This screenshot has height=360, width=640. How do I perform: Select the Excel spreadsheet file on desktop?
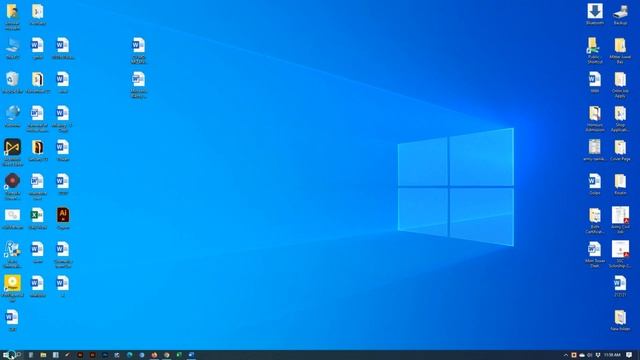tap(37, 219)
